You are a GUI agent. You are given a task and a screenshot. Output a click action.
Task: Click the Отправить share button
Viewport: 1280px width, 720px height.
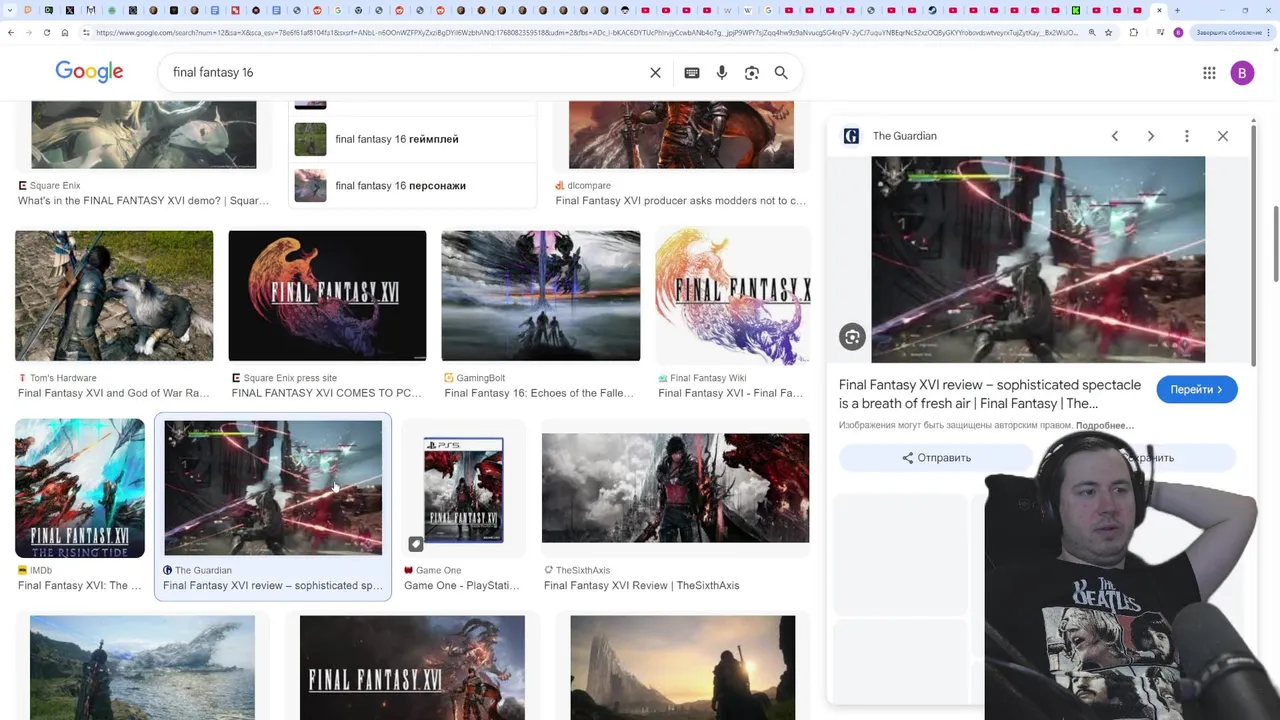[x=936, y=458]
